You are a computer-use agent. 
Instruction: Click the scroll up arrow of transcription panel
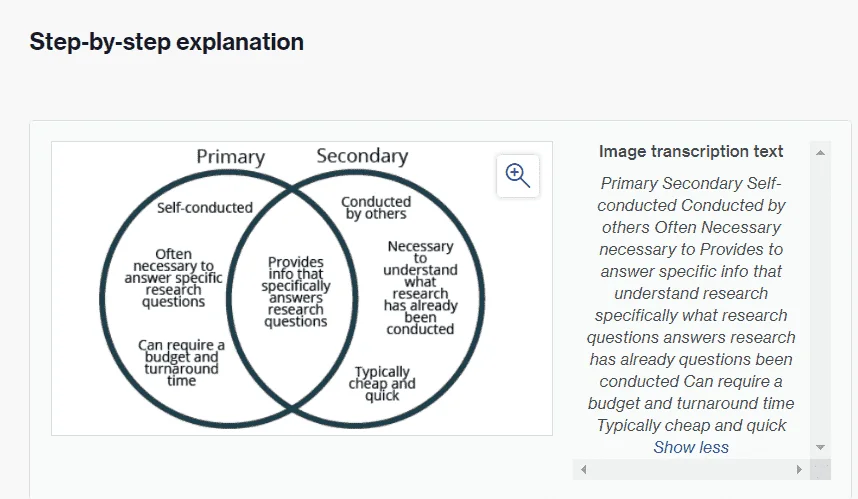tap(820, 153)
